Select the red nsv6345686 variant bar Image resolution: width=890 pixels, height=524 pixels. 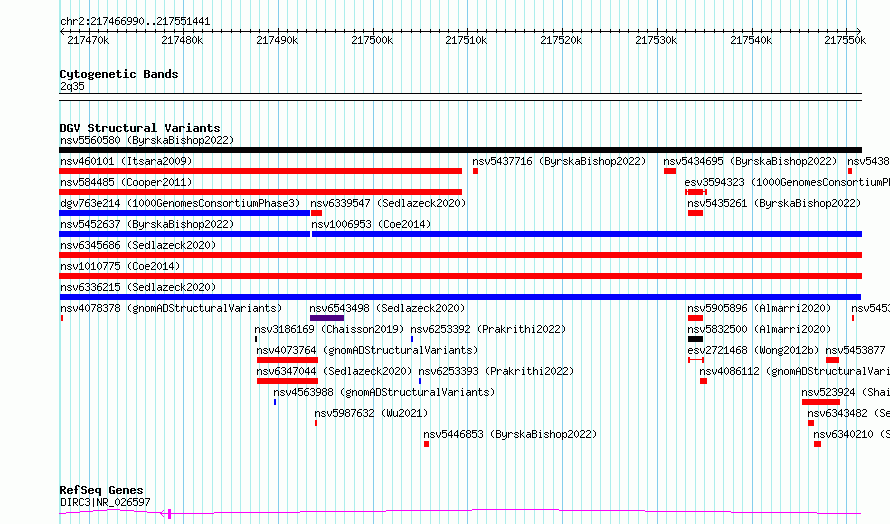click(x=460, y=255)
